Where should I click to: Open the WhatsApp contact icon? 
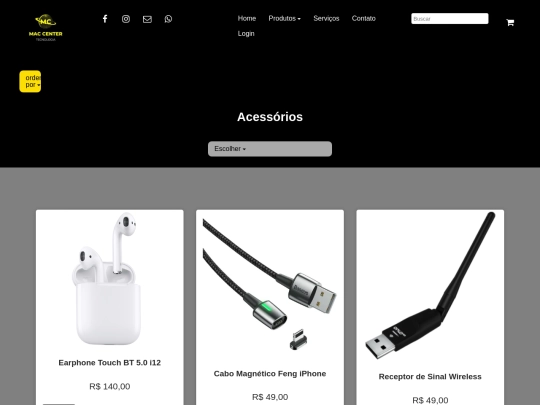tap(168, 19)
